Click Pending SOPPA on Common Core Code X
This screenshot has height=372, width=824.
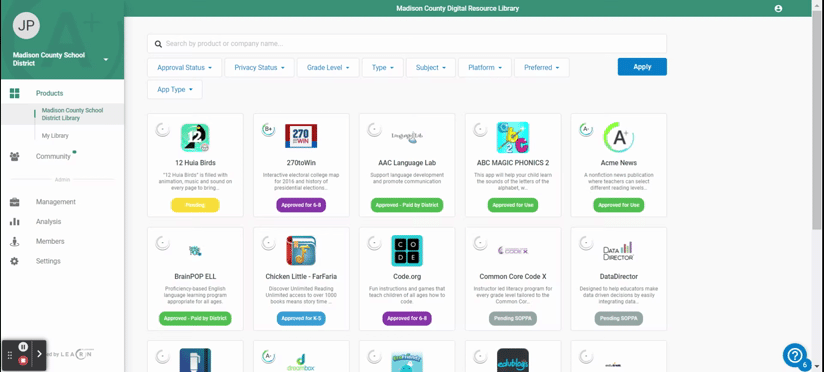pos(513,318)
